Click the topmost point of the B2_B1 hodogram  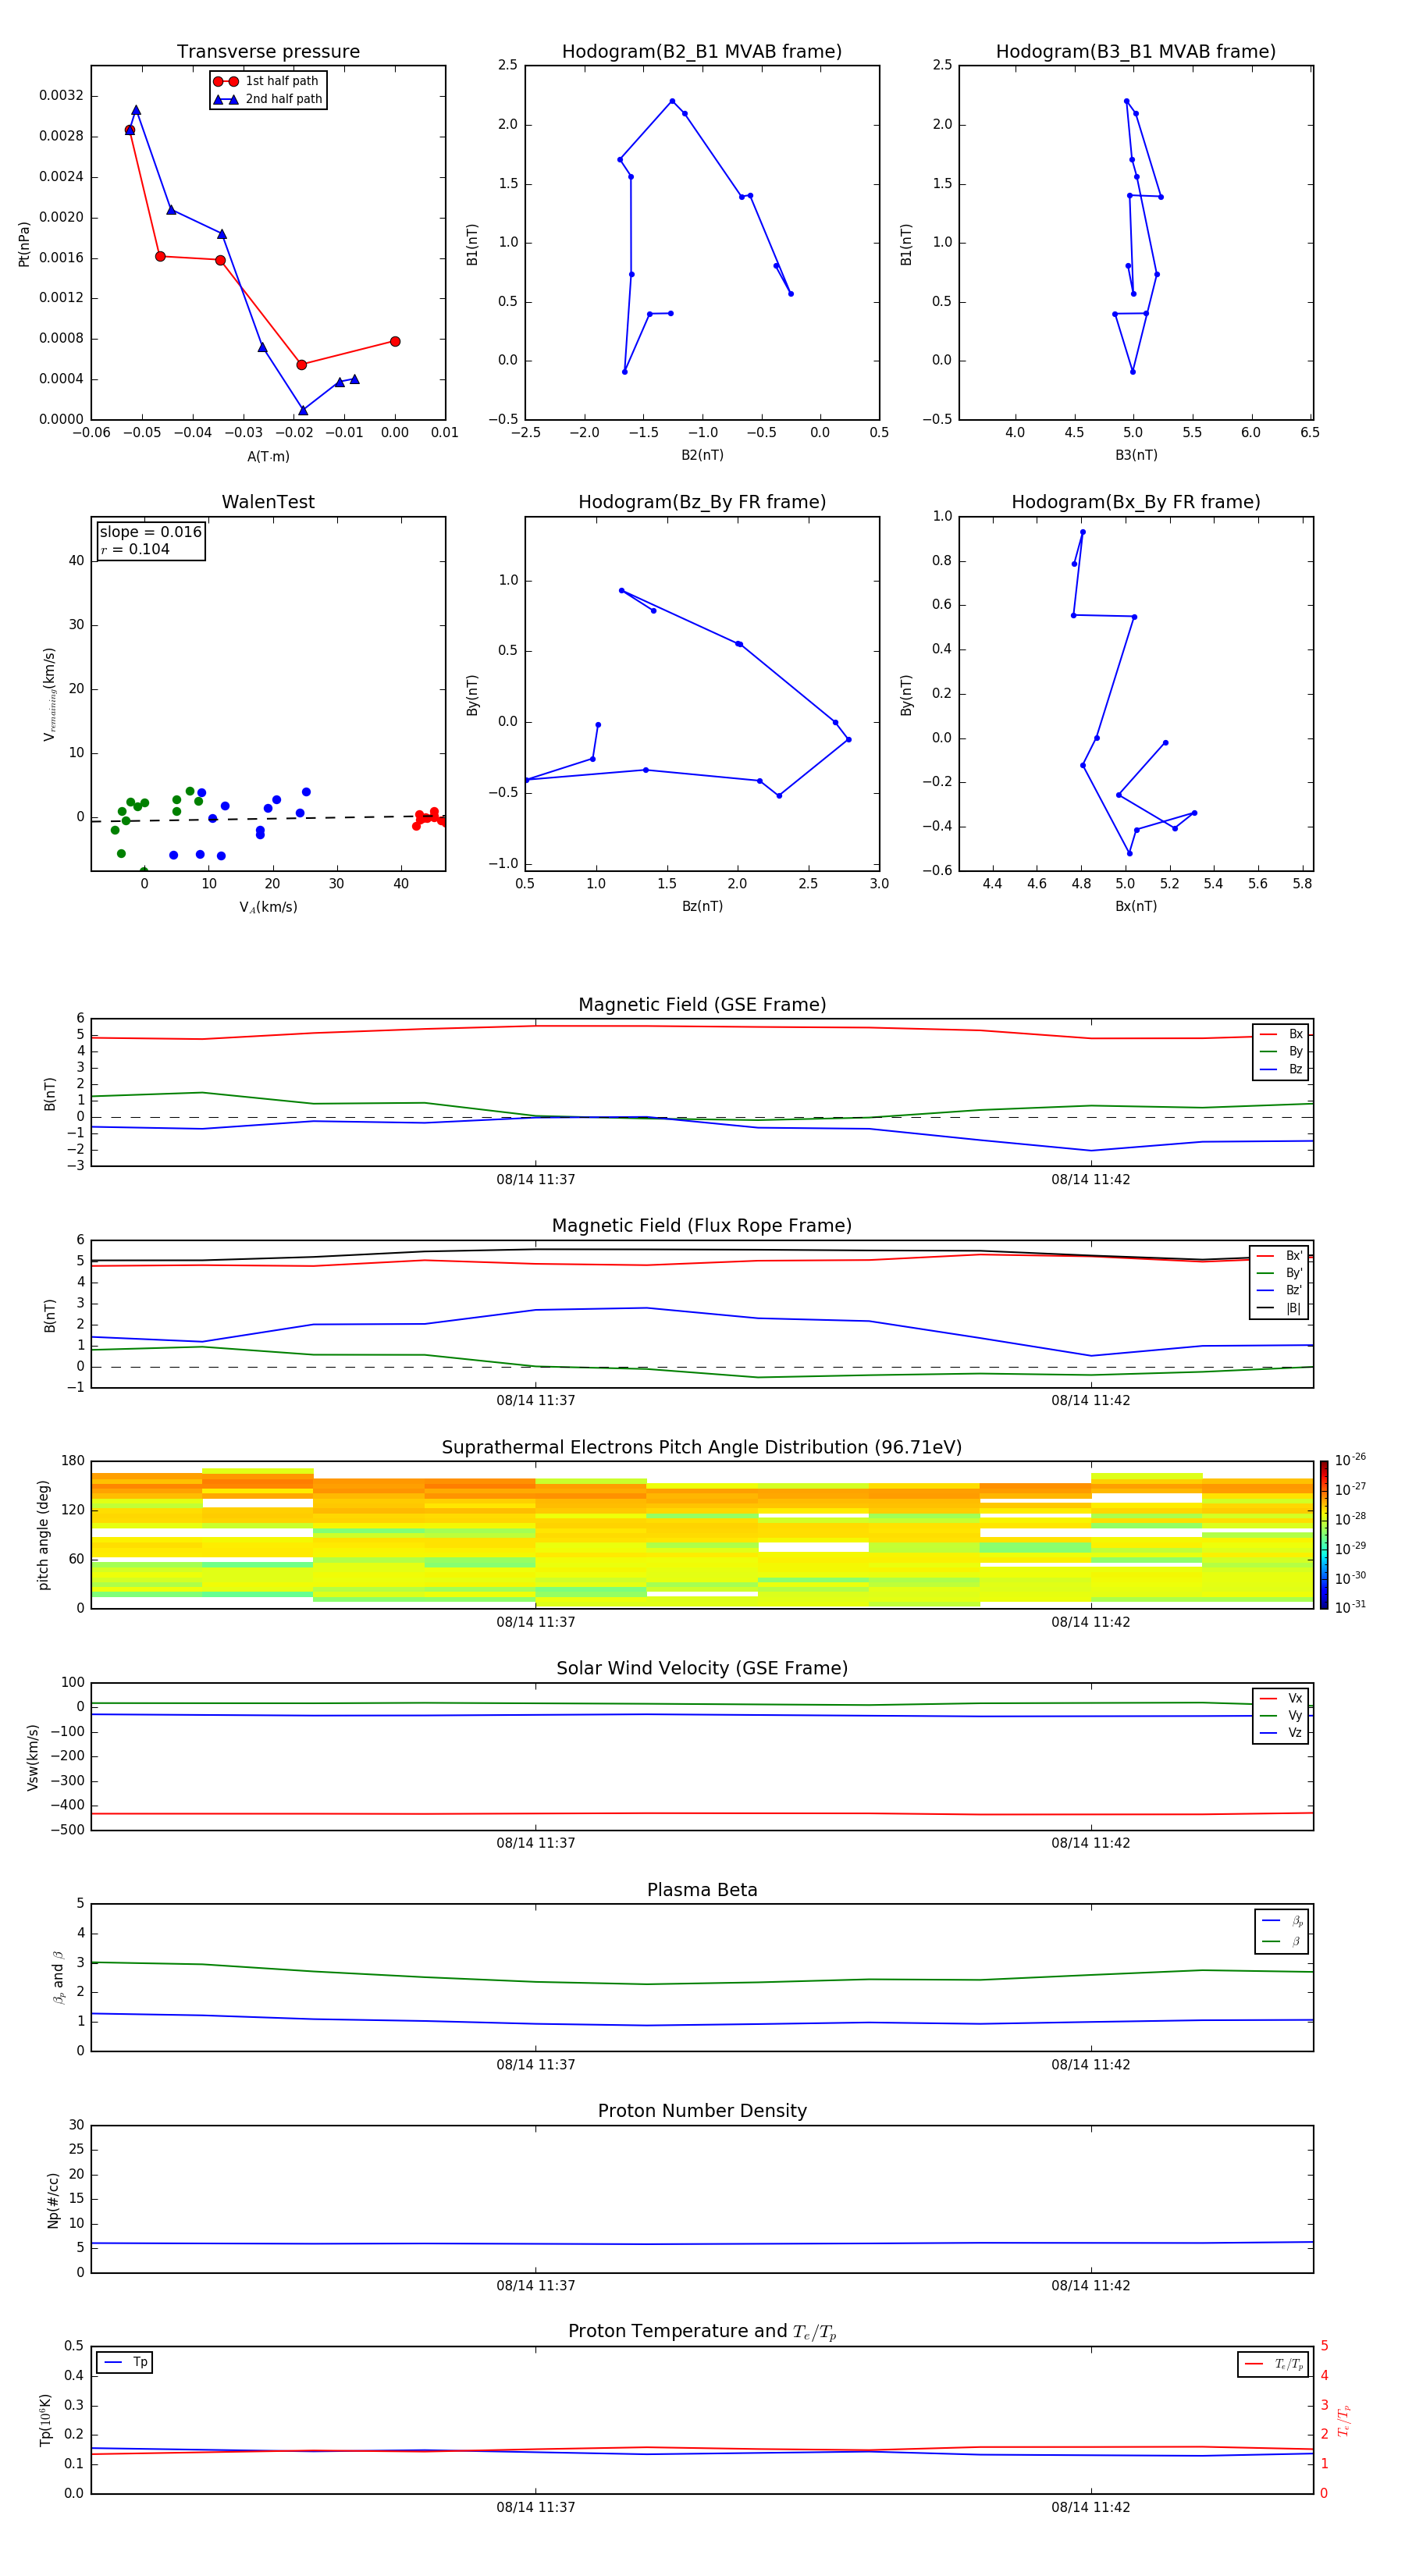coord(672,101)
